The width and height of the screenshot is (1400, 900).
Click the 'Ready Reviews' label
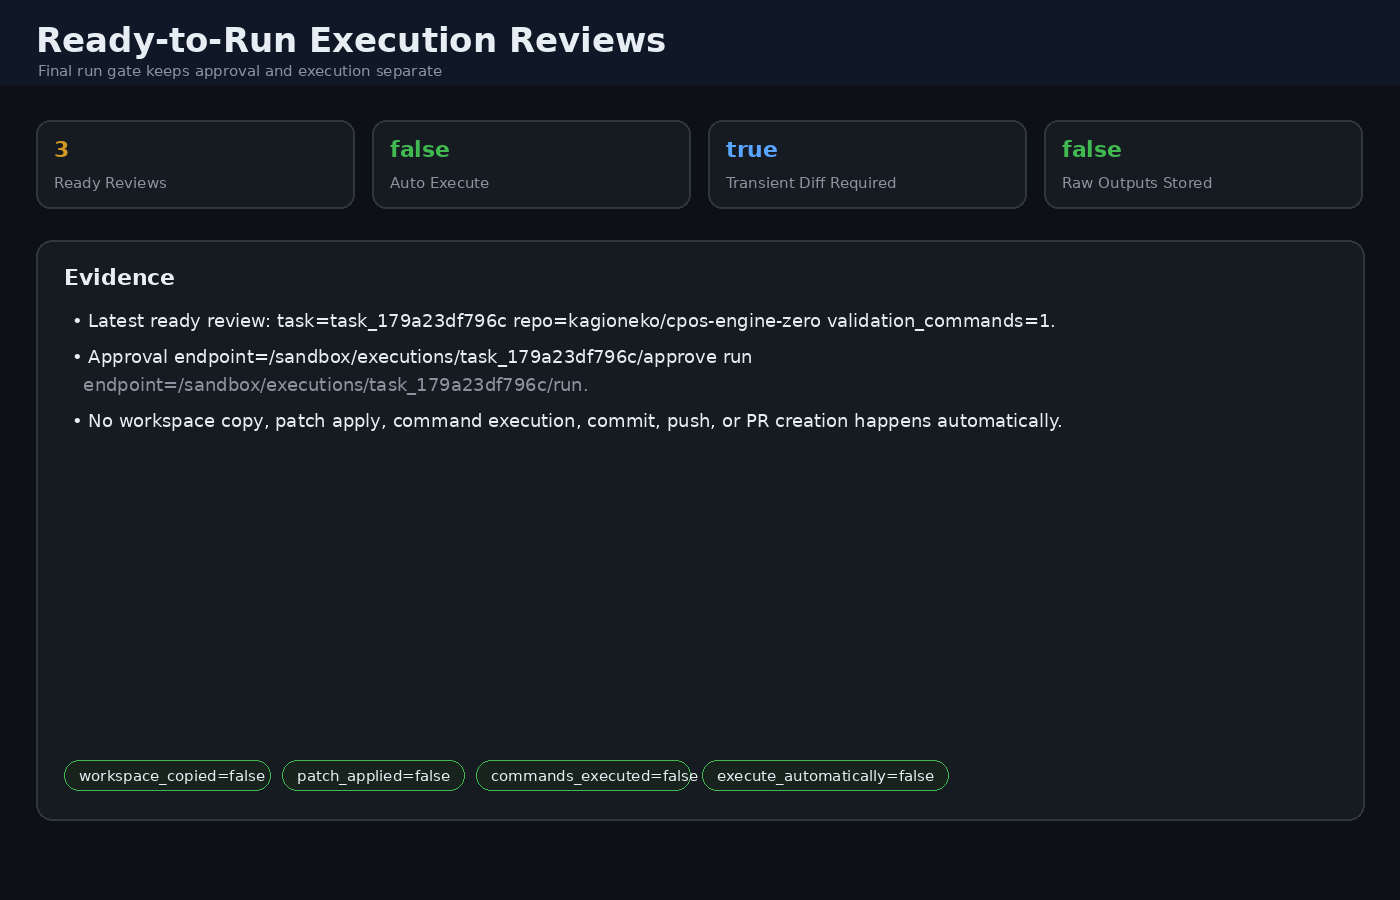click(110, 183)
